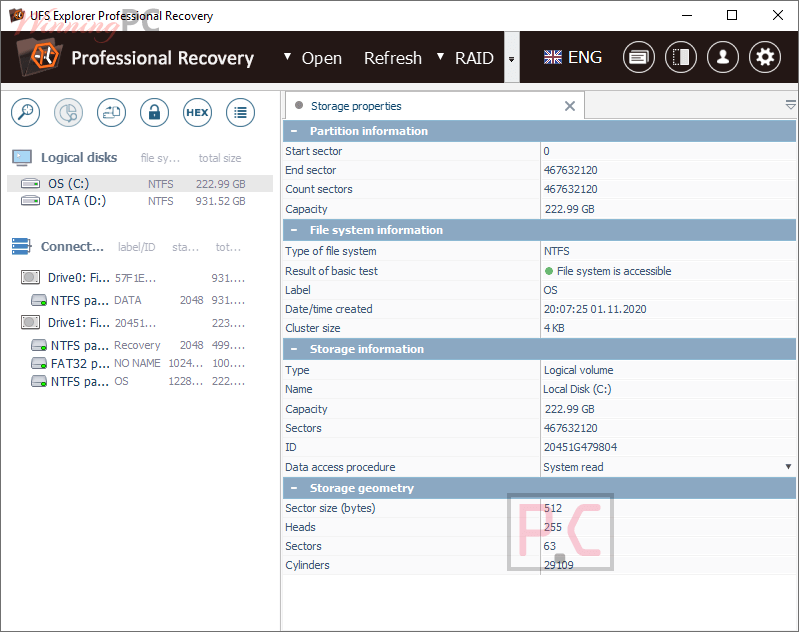This screenshot has height=632, width=799.
Task: Click the 'file sy...' column header
Action: [x=160, y=158]
